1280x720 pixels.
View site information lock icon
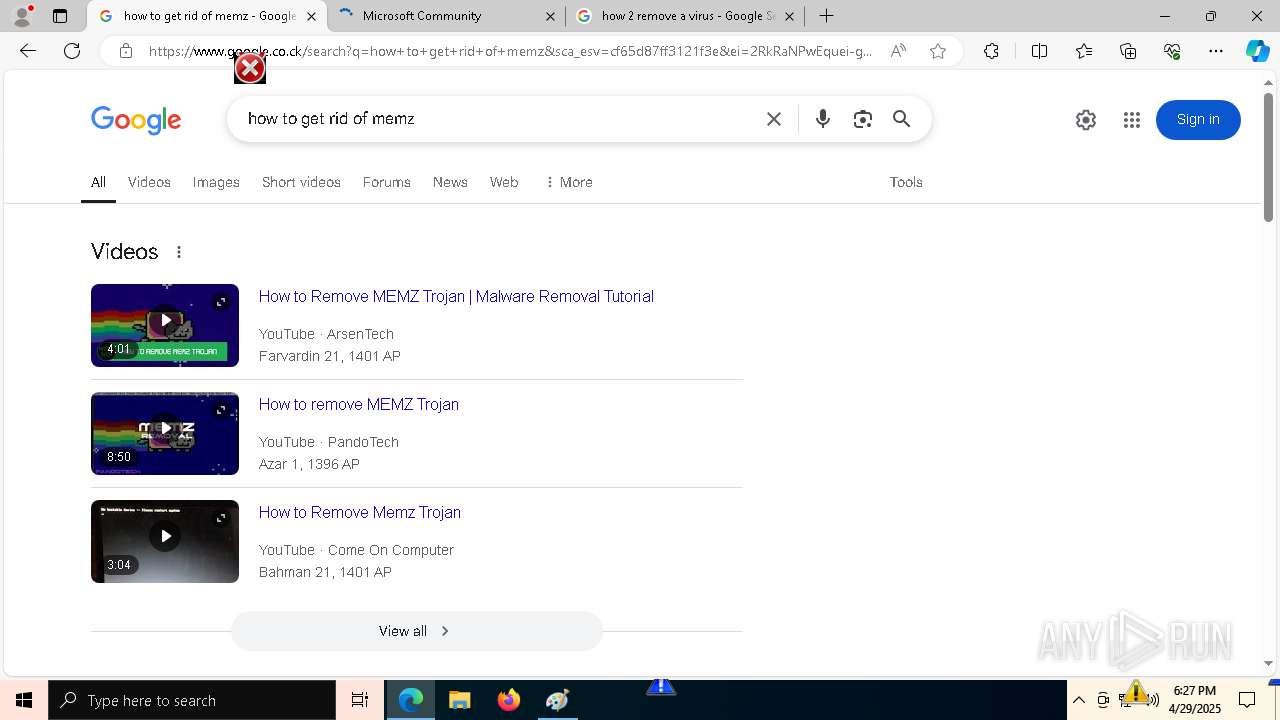126,51
